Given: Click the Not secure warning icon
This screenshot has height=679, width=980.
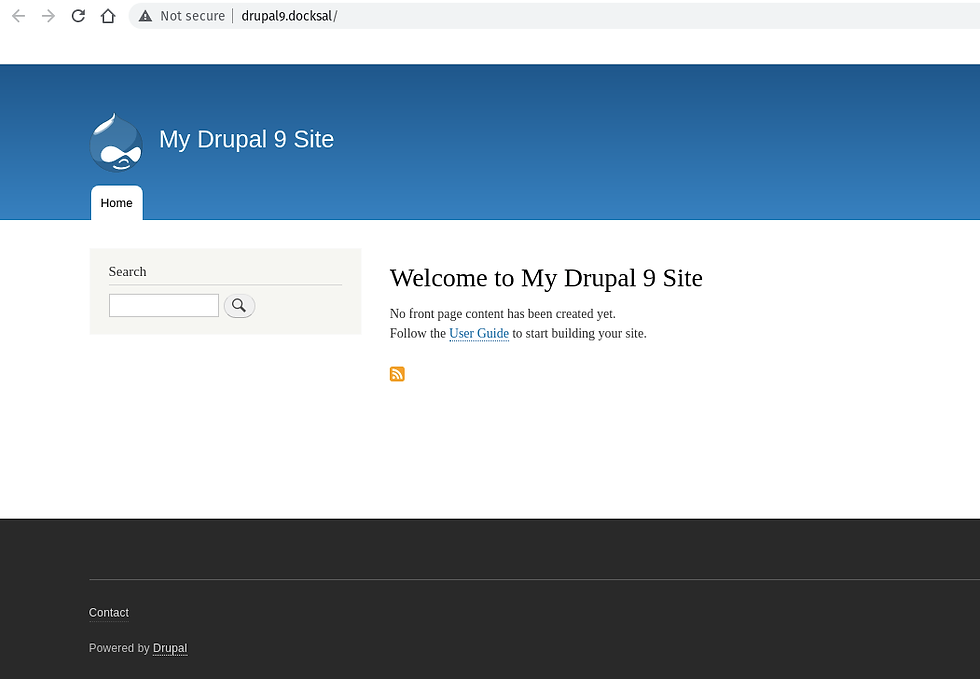Looking at the screenshot, I should coord(145,16).
